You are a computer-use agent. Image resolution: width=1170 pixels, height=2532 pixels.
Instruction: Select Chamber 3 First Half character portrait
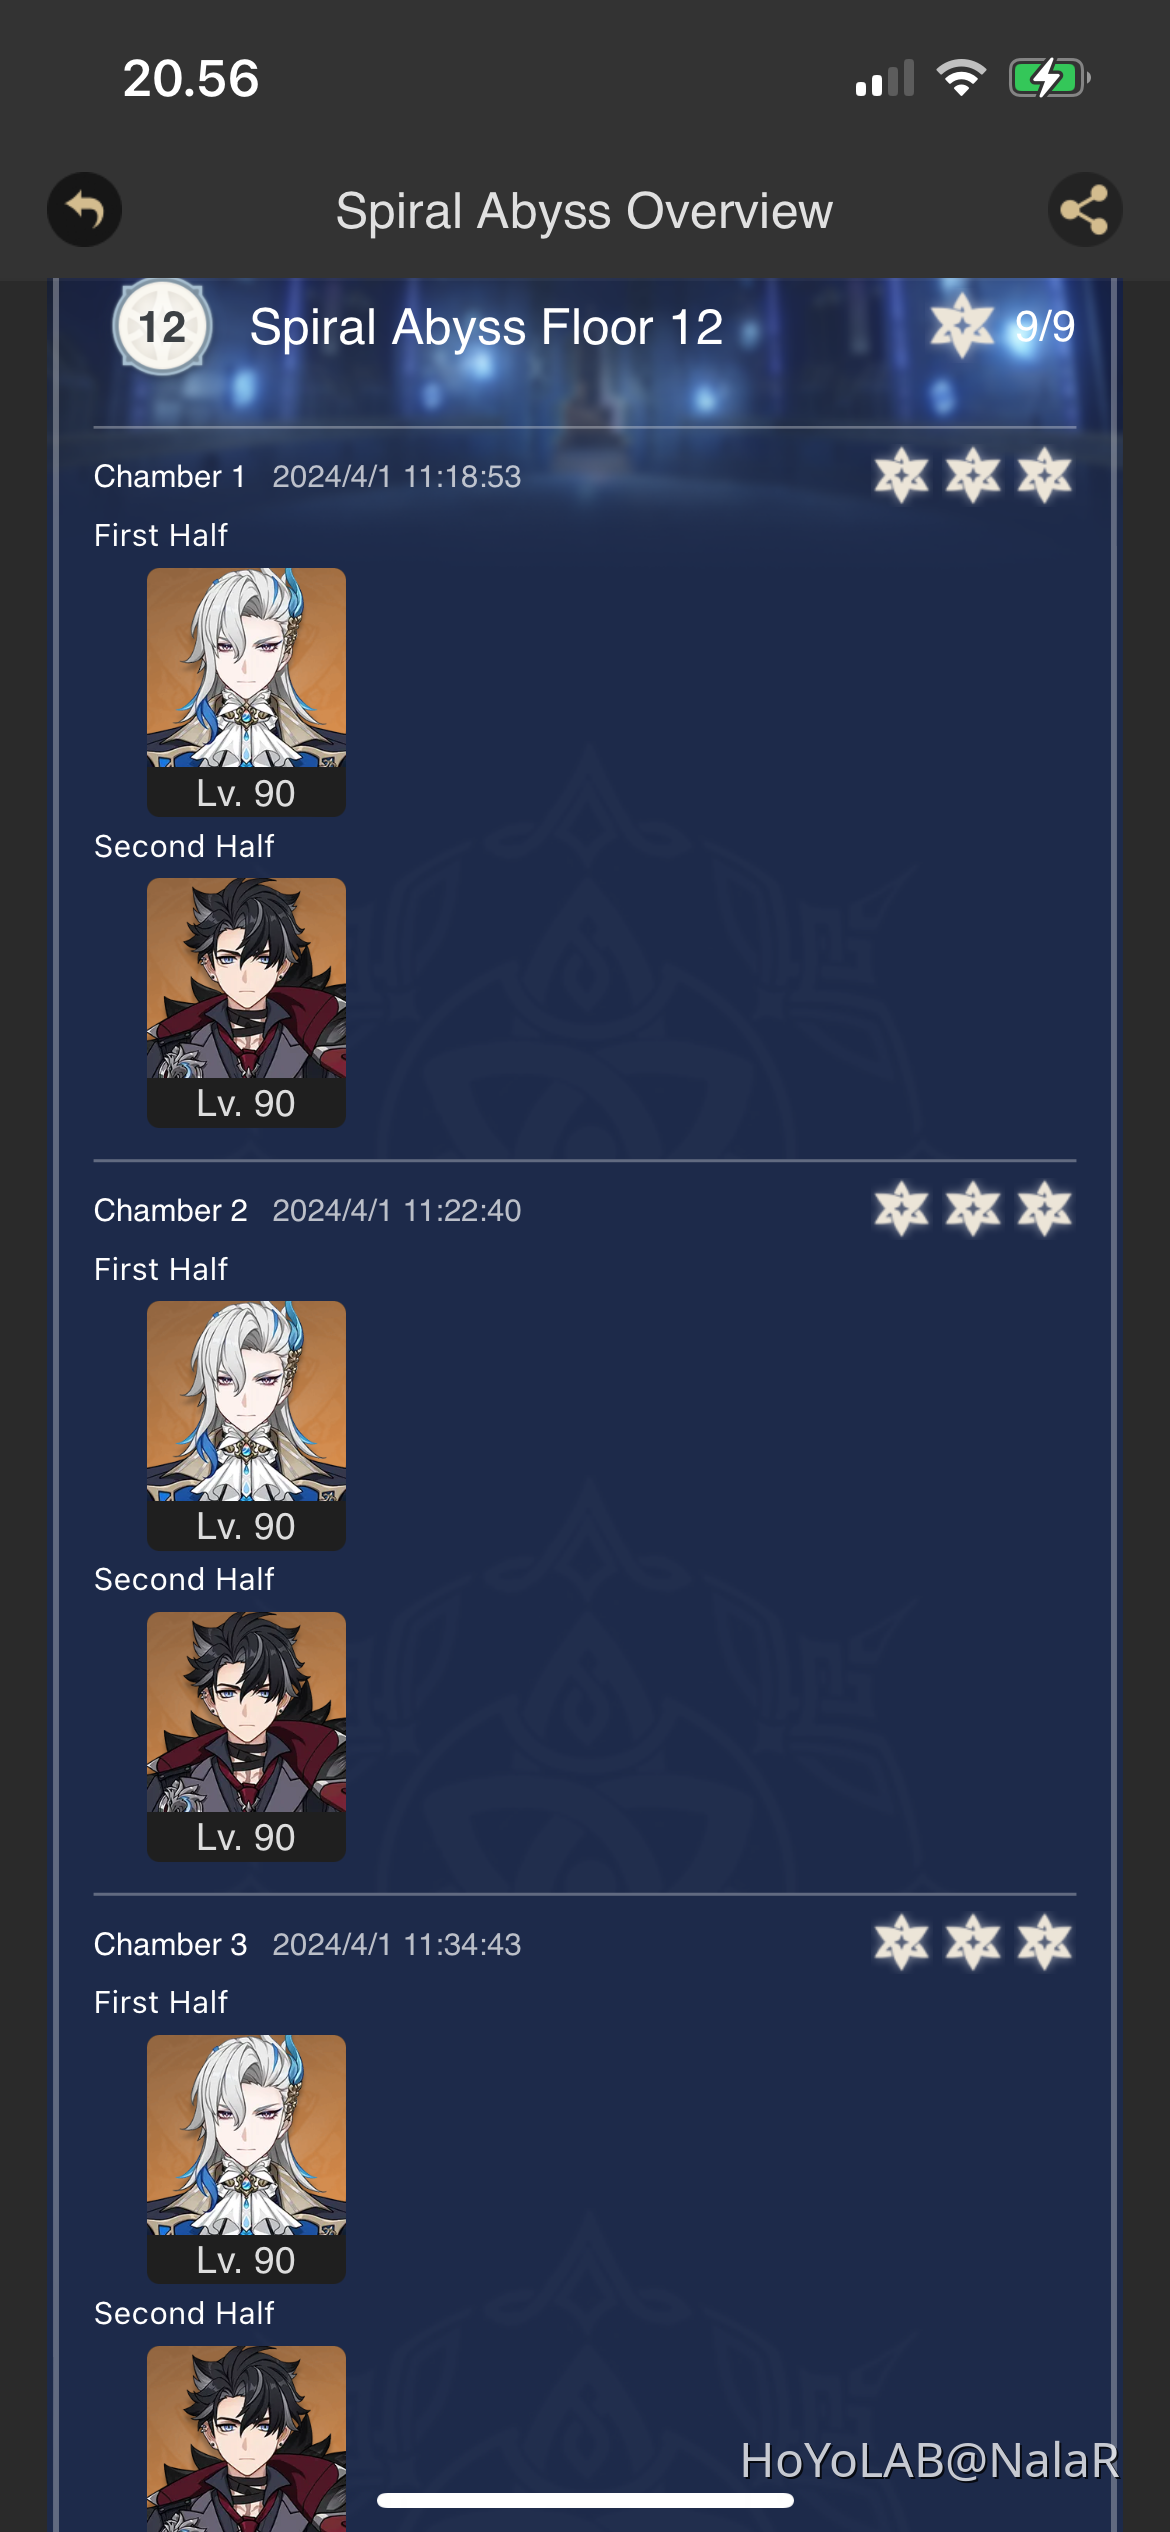pos(246,2159)
